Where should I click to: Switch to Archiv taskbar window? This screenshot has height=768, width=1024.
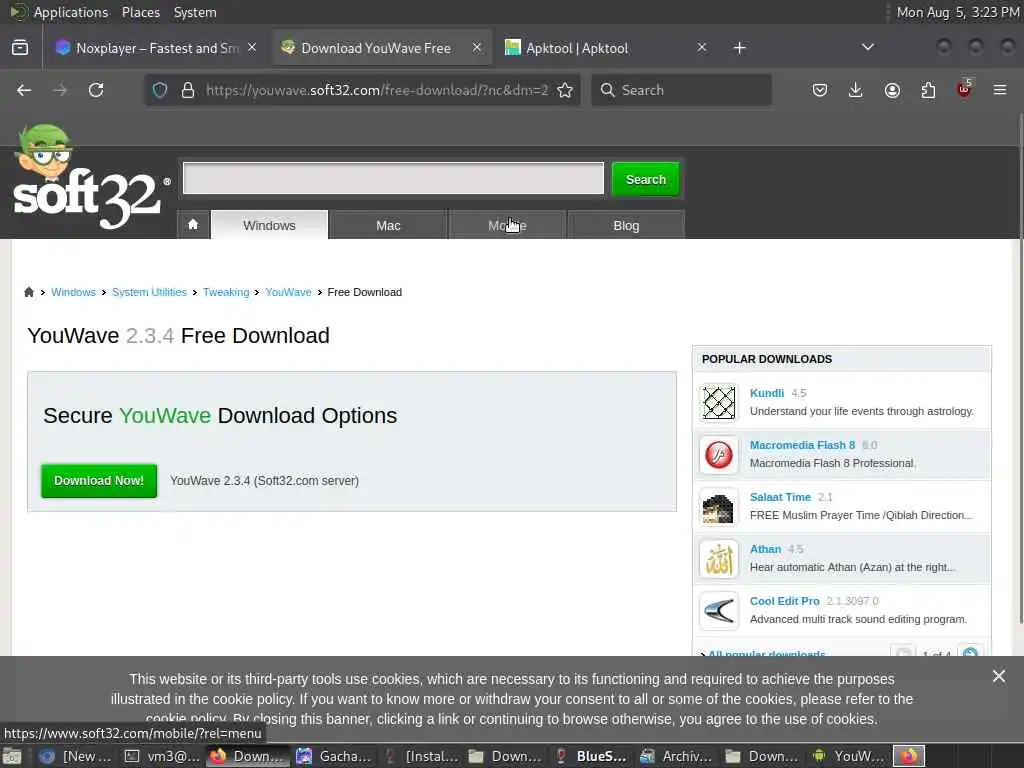676,756
